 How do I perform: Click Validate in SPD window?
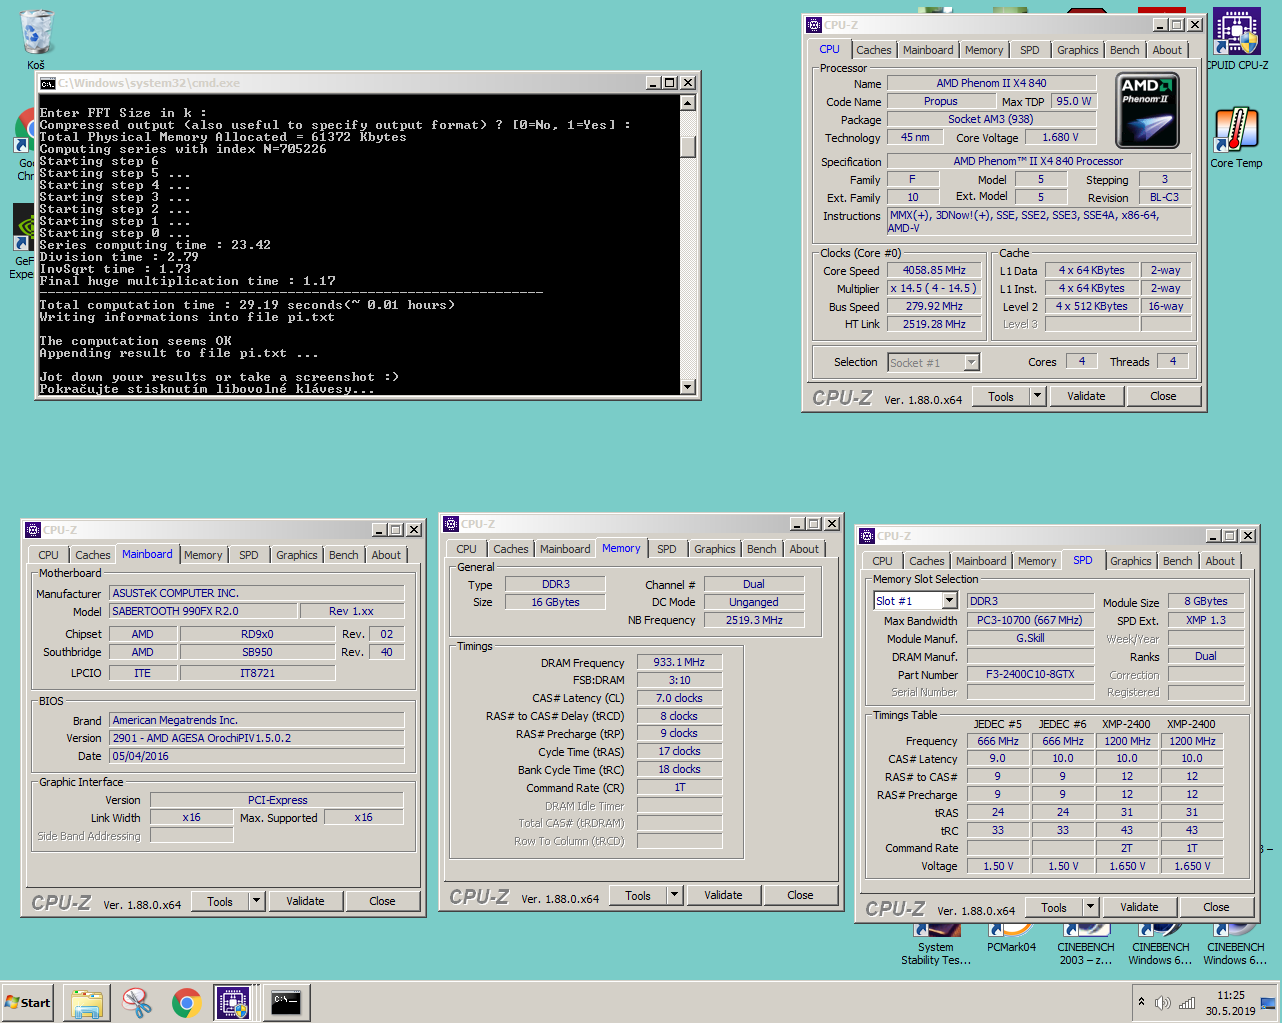click(1139, 907)
